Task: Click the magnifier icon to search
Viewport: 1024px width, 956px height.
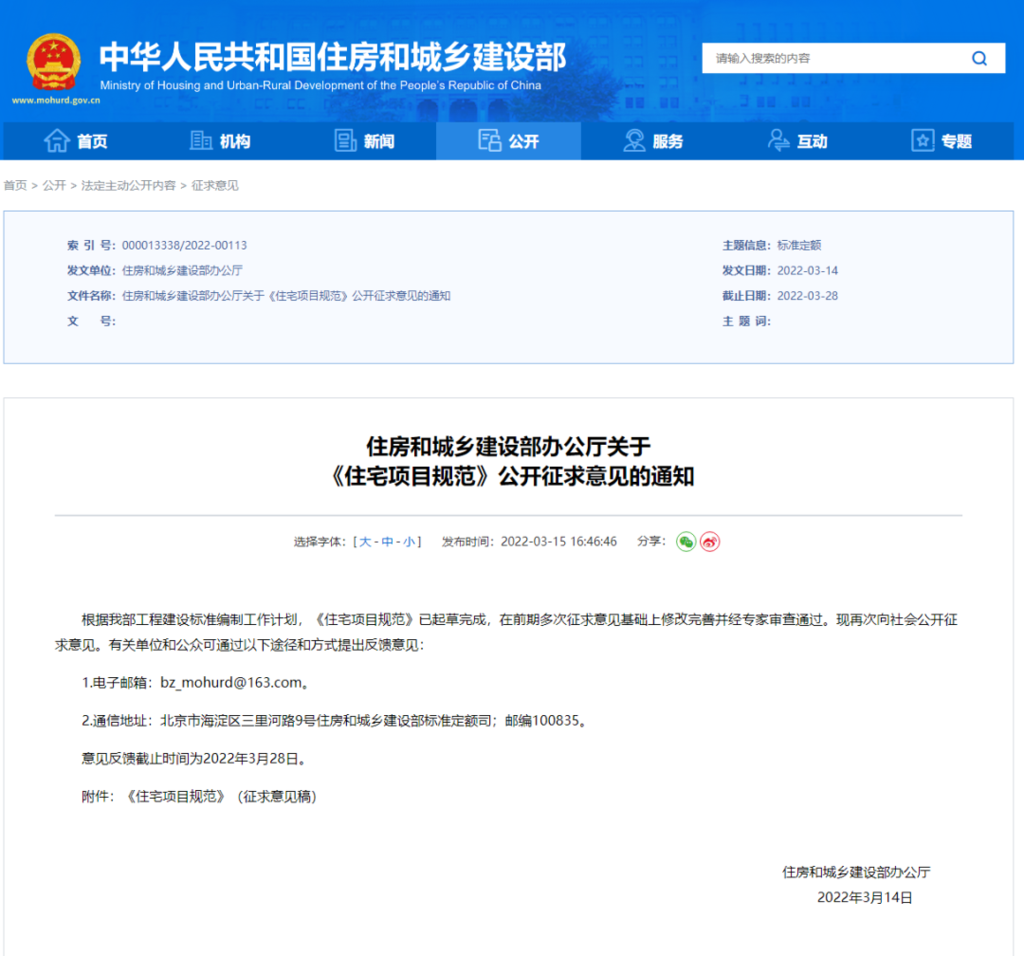Action: [979, 58]
